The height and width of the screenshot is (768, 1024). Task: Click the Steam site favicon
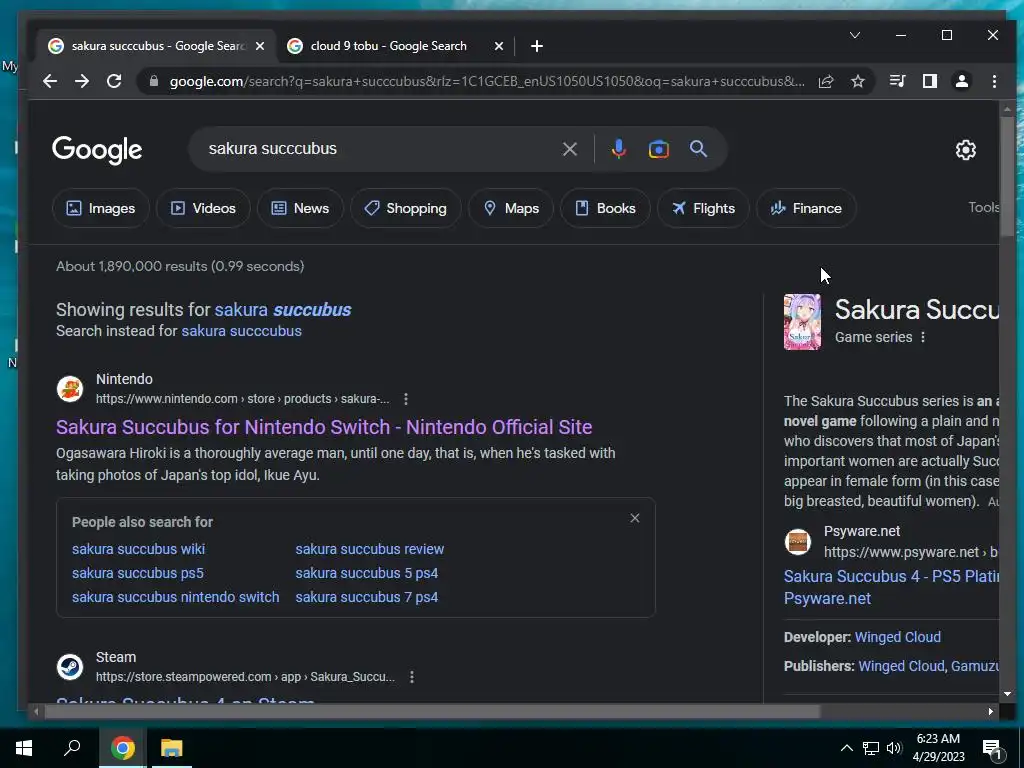[70, 667]
